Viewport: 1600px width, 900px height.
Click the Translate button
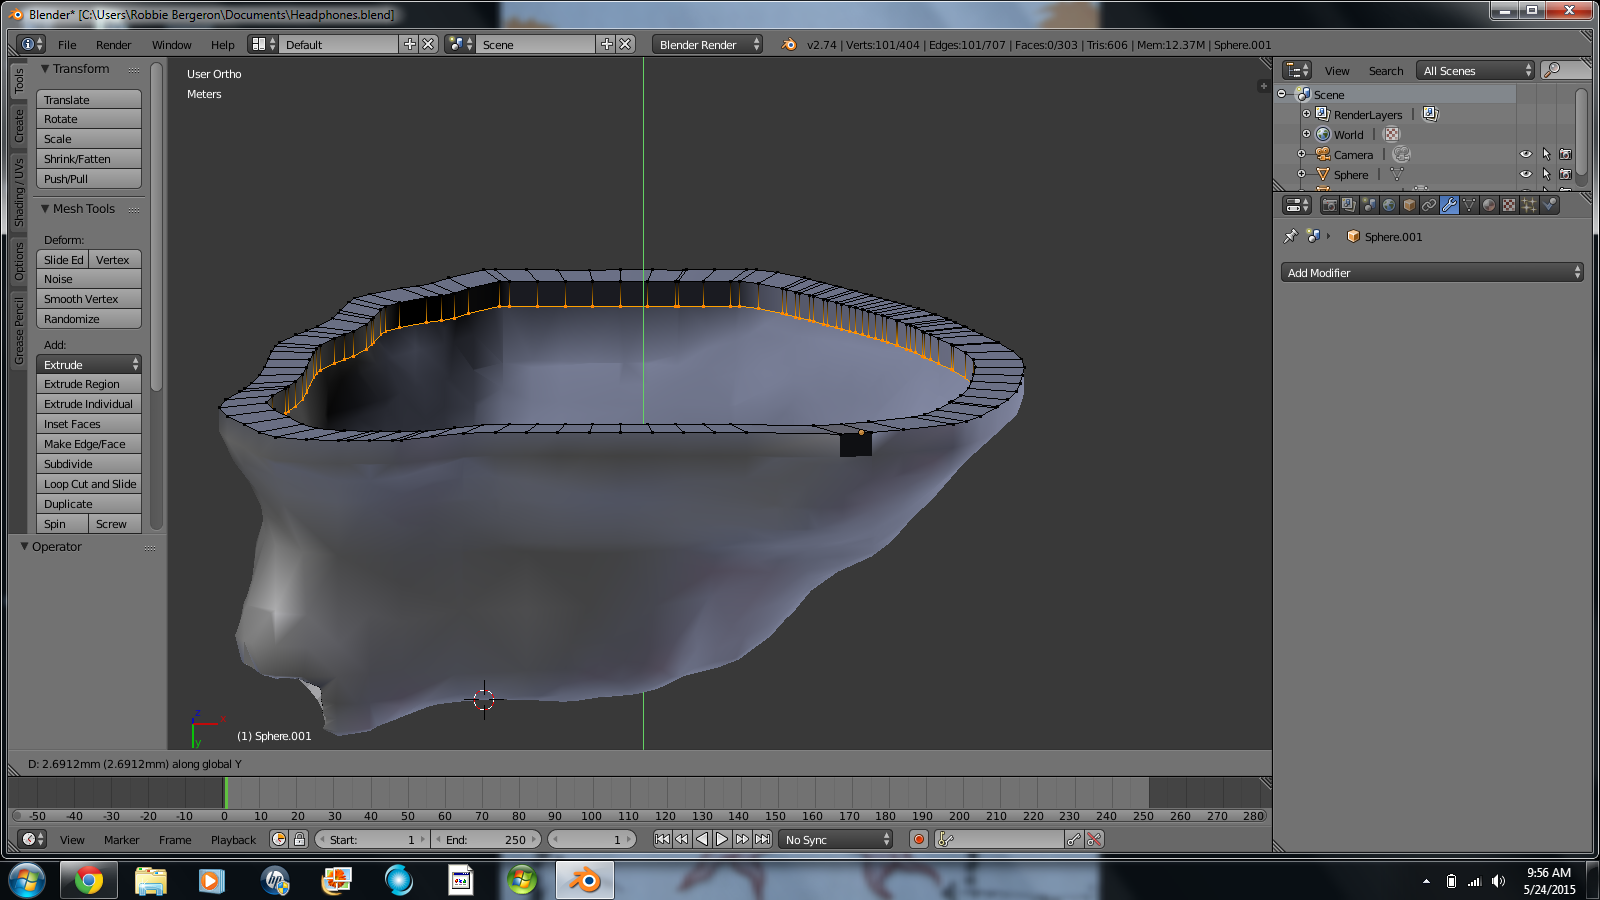pyautogui.click(x=89, y=100)
